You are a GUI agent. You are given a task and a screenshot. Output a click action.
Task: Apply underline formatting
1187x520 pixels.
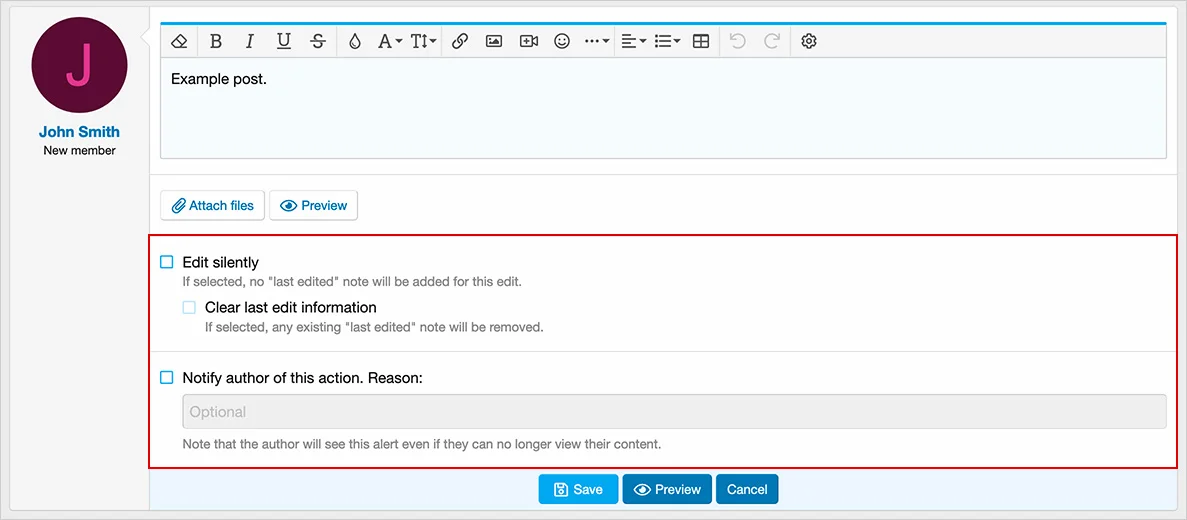point(284,41)
